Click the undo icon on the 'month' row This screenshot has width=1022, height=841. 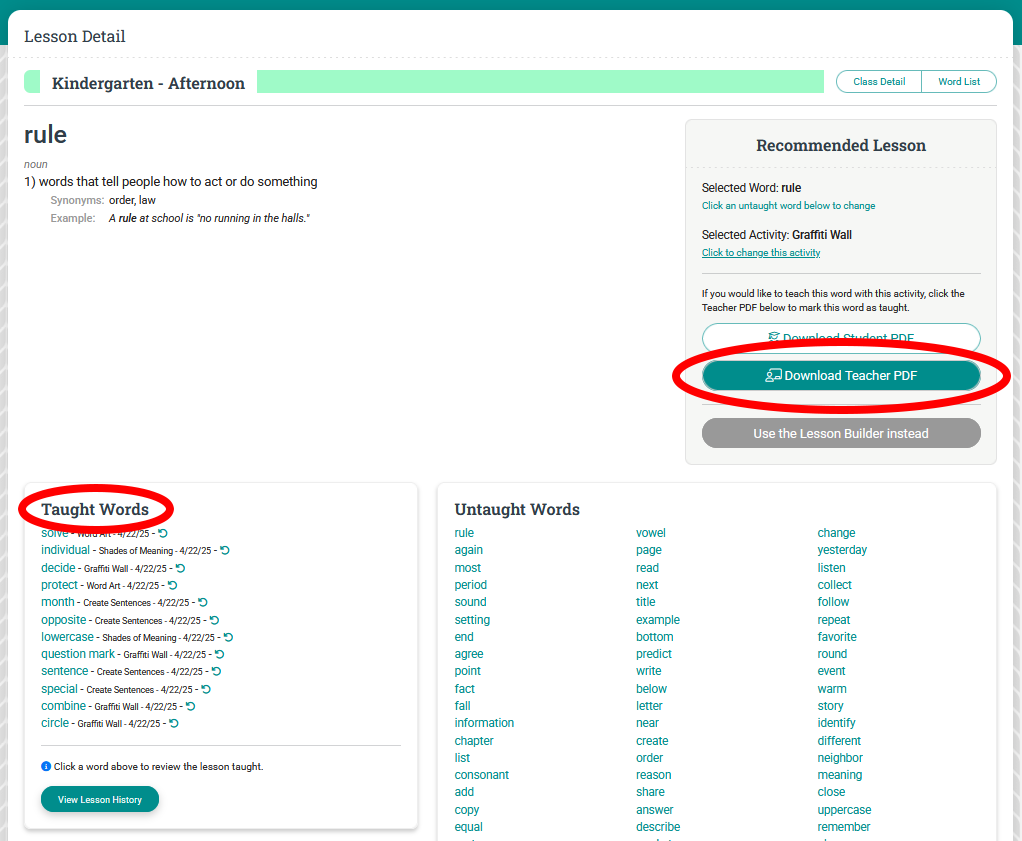[203, 602]
